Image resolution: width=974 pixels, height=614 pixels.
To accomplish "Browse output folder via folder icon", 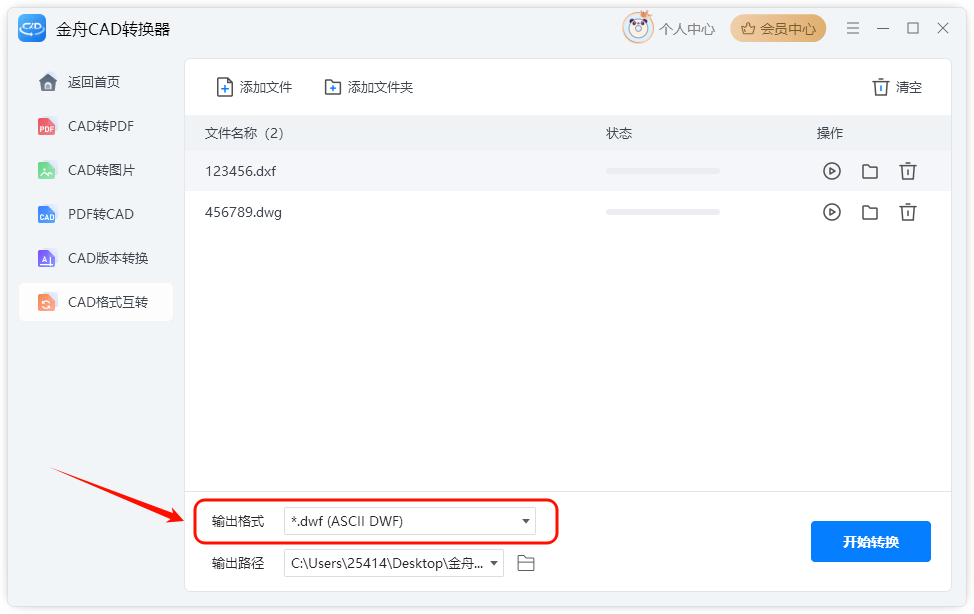I will point(526,563).
